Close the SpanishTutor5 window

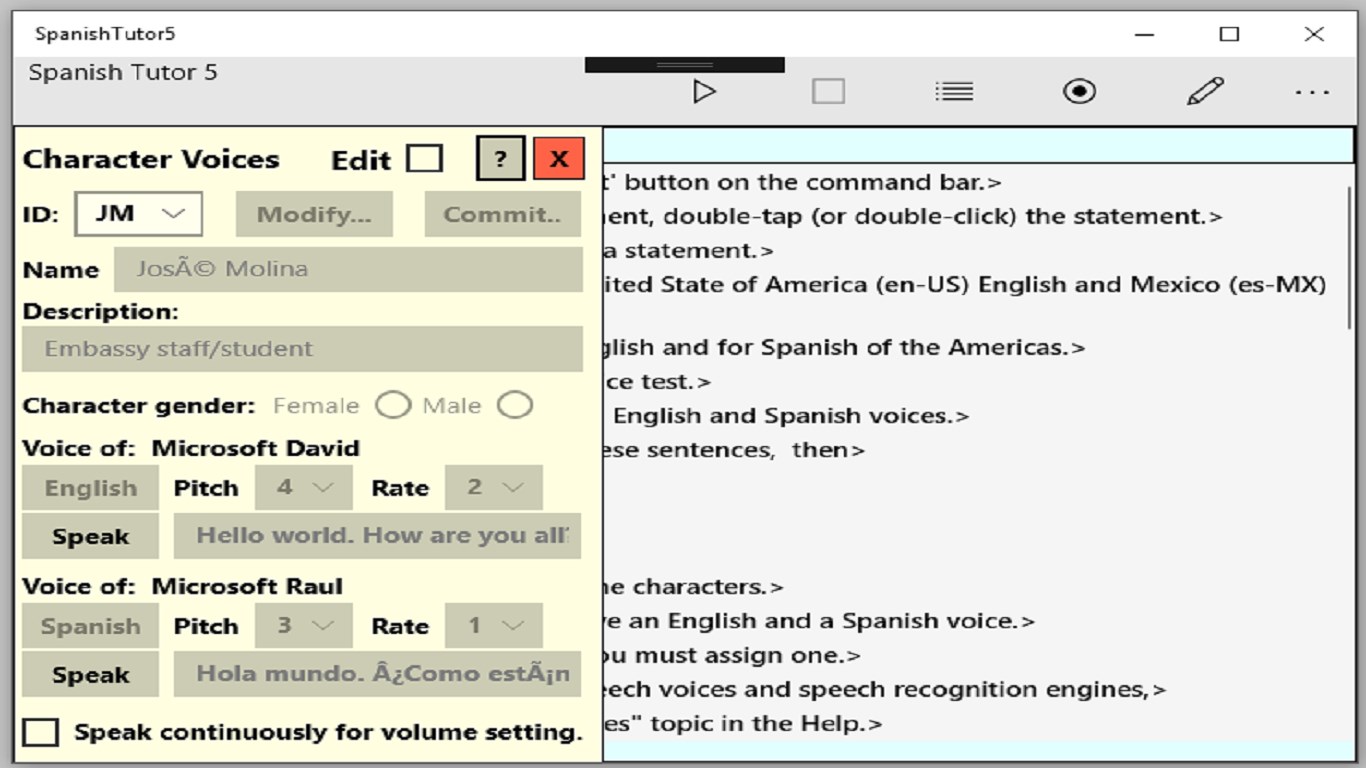point(1314,34)
